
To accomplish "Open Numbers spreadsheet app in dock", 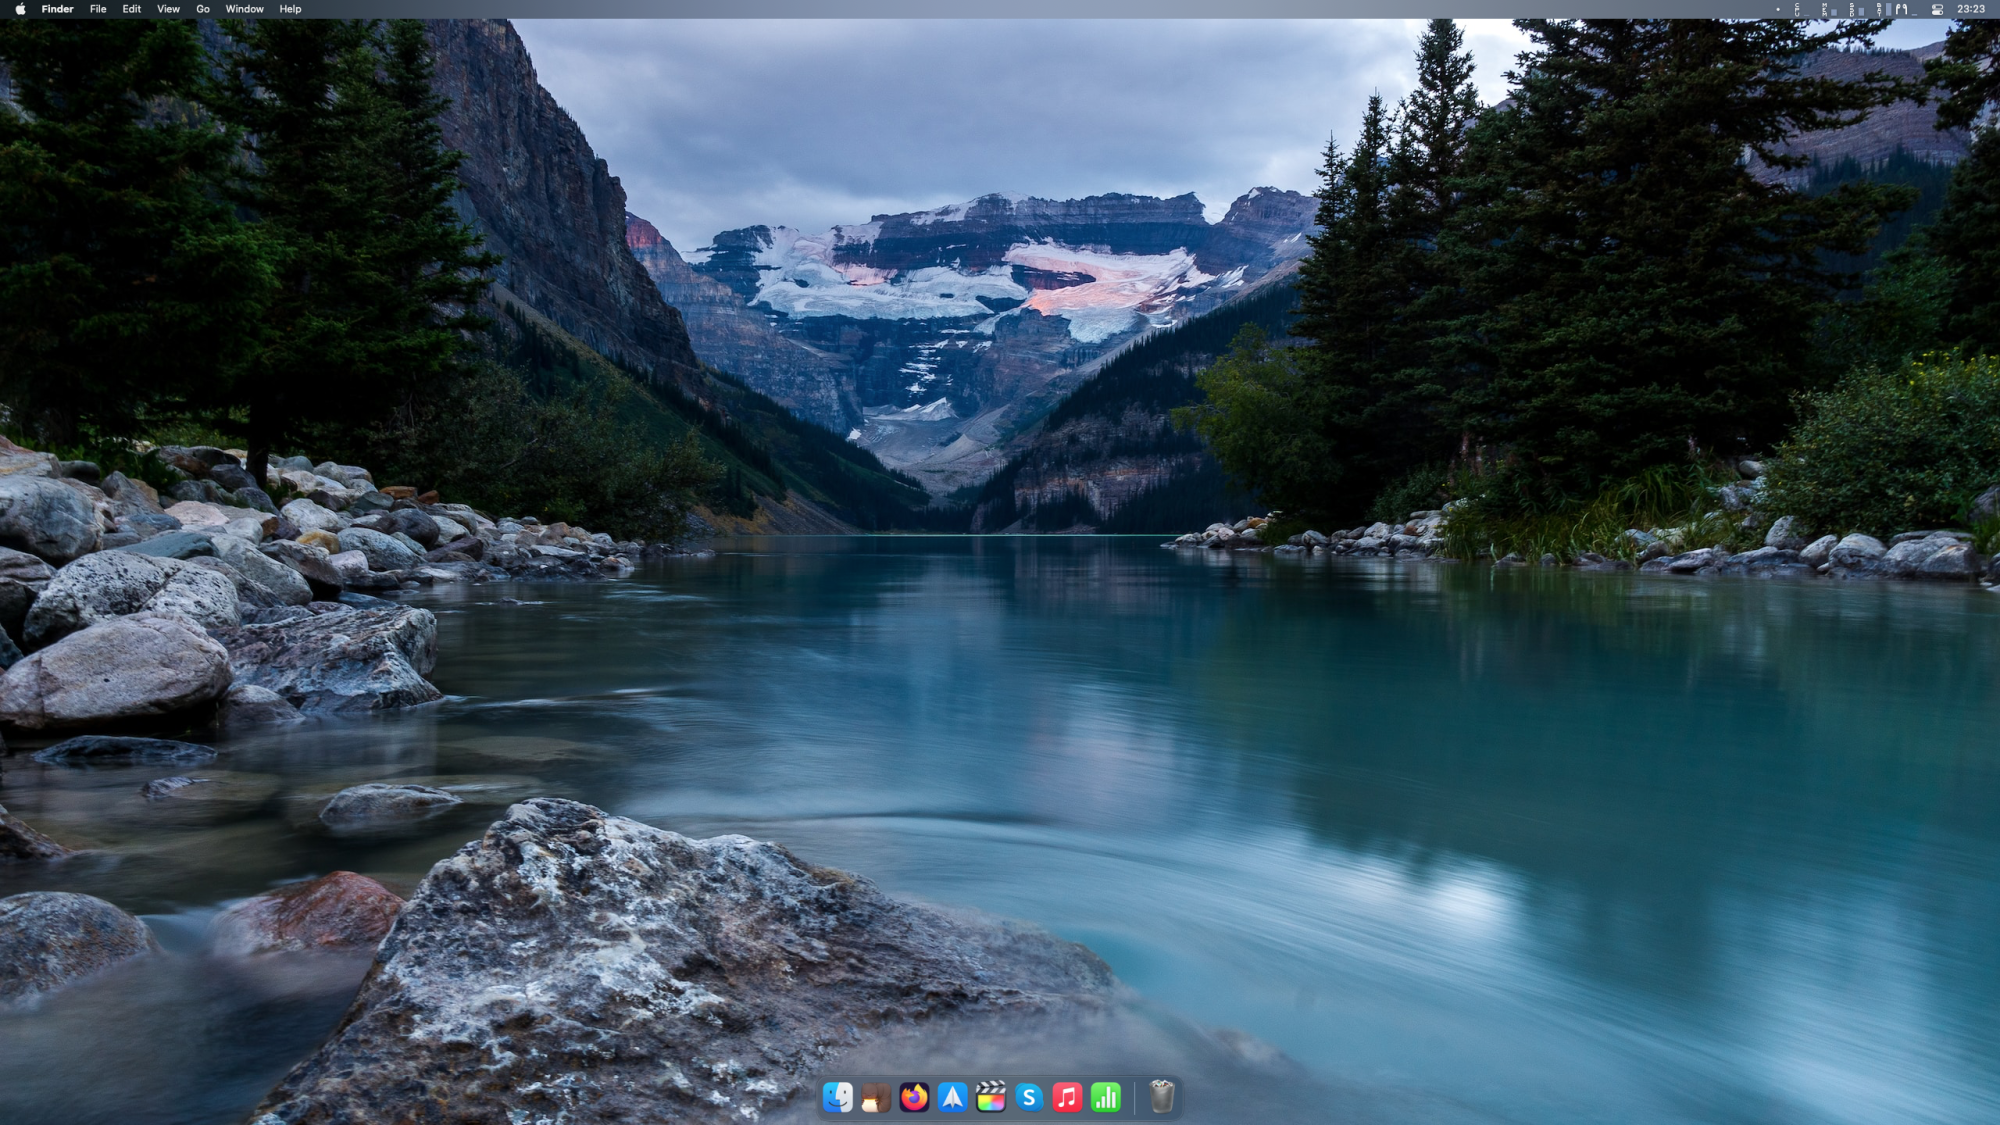I will [1105, 1098].
